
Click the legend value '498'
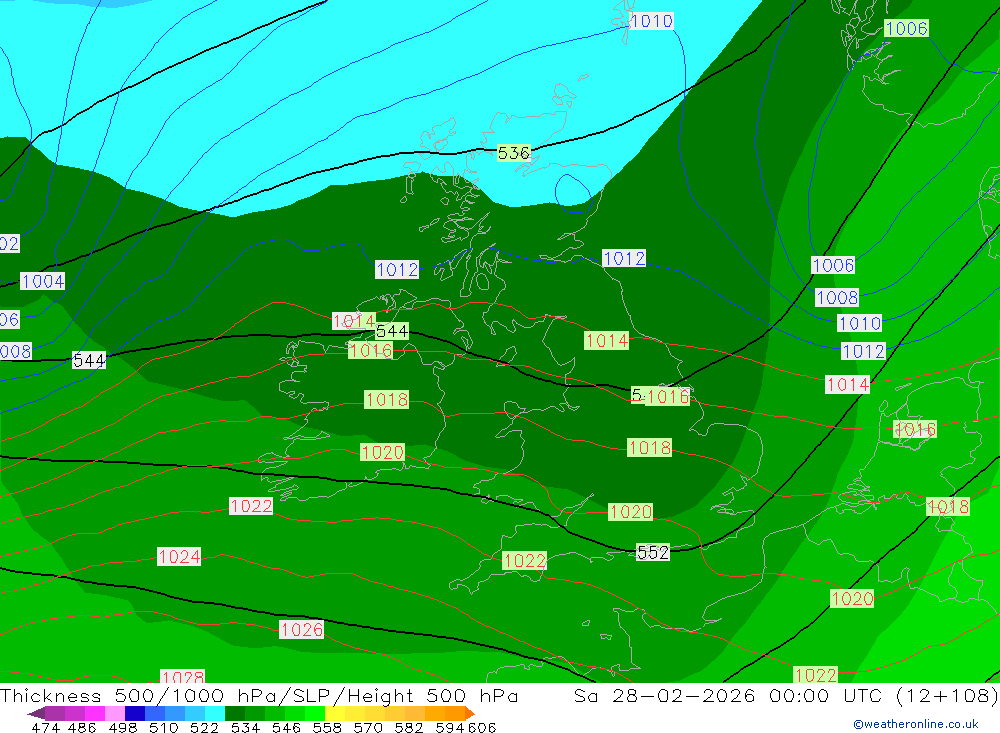[122, 728]
